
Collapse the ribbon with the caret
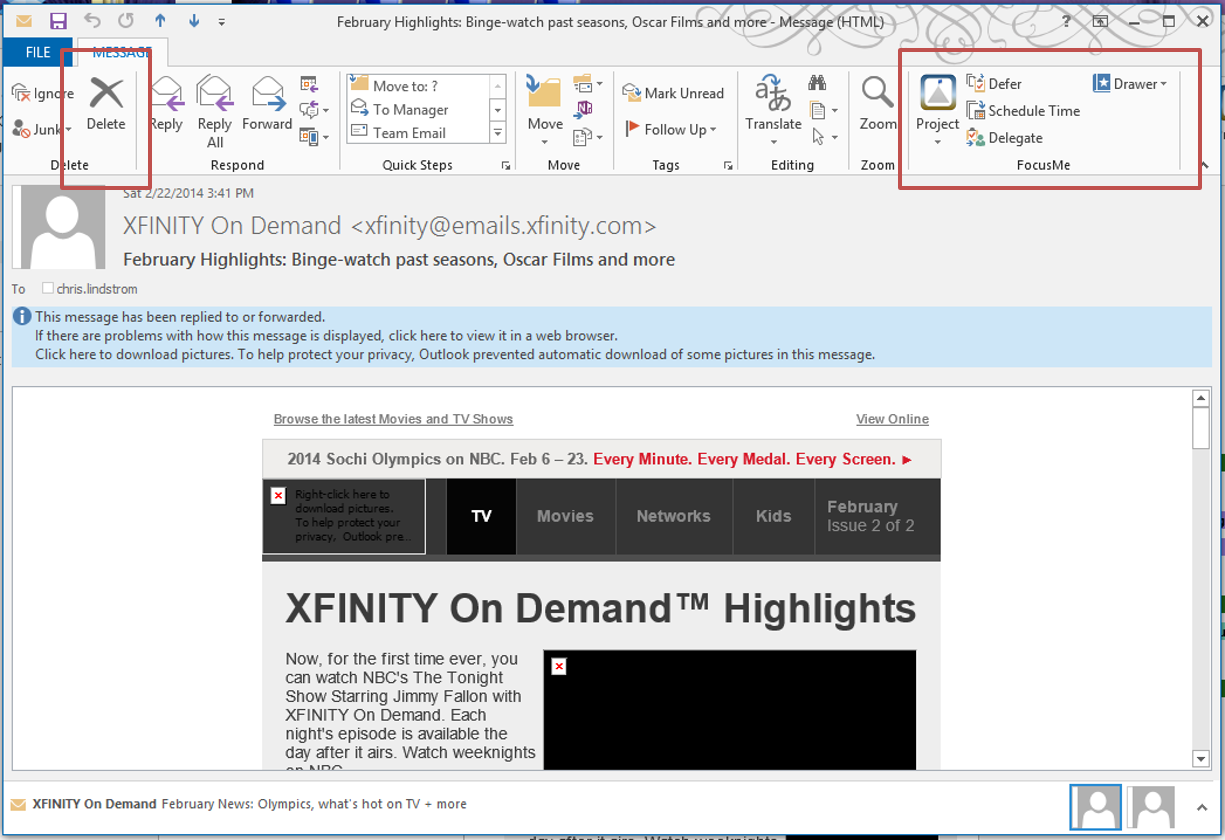pos(1204,165)
